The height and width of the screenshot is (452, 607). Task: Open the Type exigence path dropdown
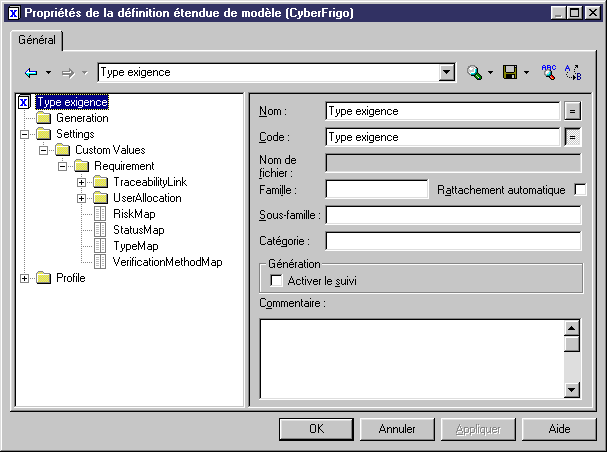(447, 73)
